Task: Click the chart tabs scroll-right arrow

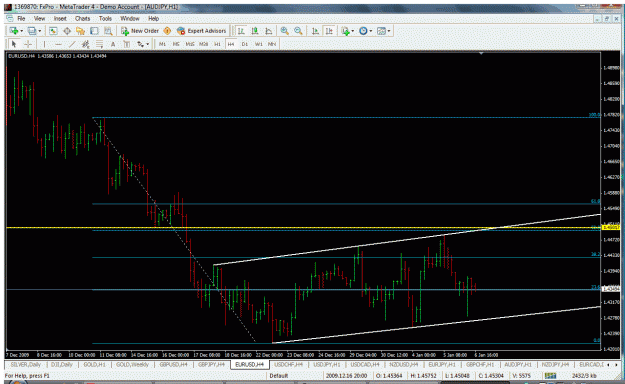Action: (x=616, y=364)
